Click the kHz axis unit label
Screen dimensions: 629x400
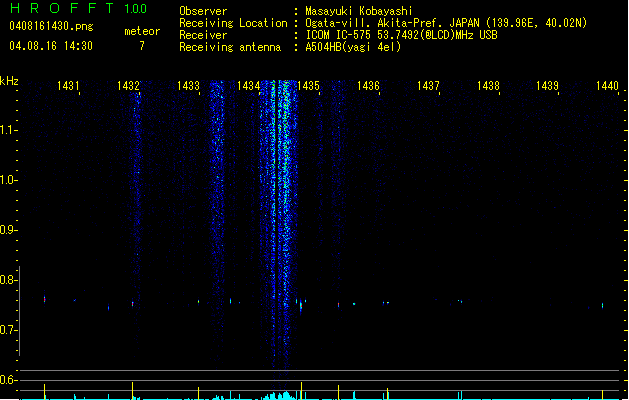[9, 81]
